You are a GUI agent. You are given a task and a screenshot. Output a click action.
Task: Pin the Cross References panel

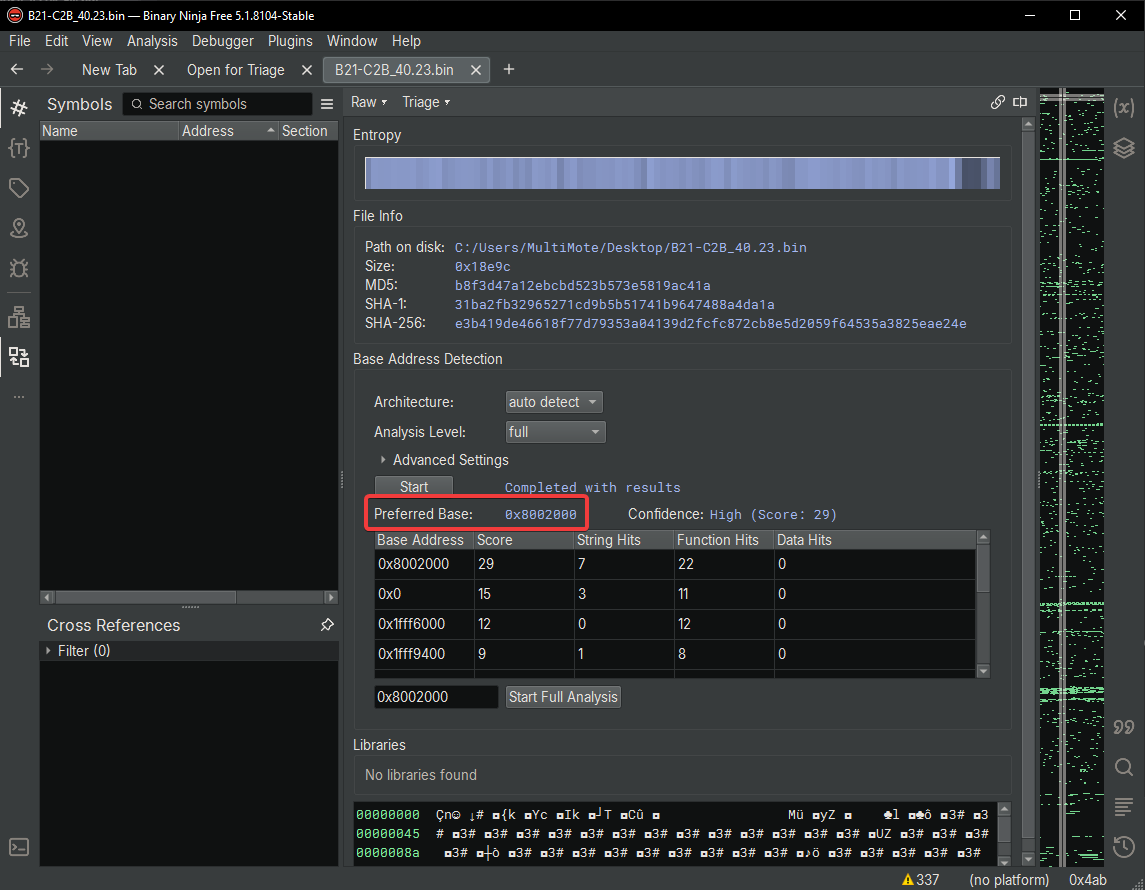[327, 625]
